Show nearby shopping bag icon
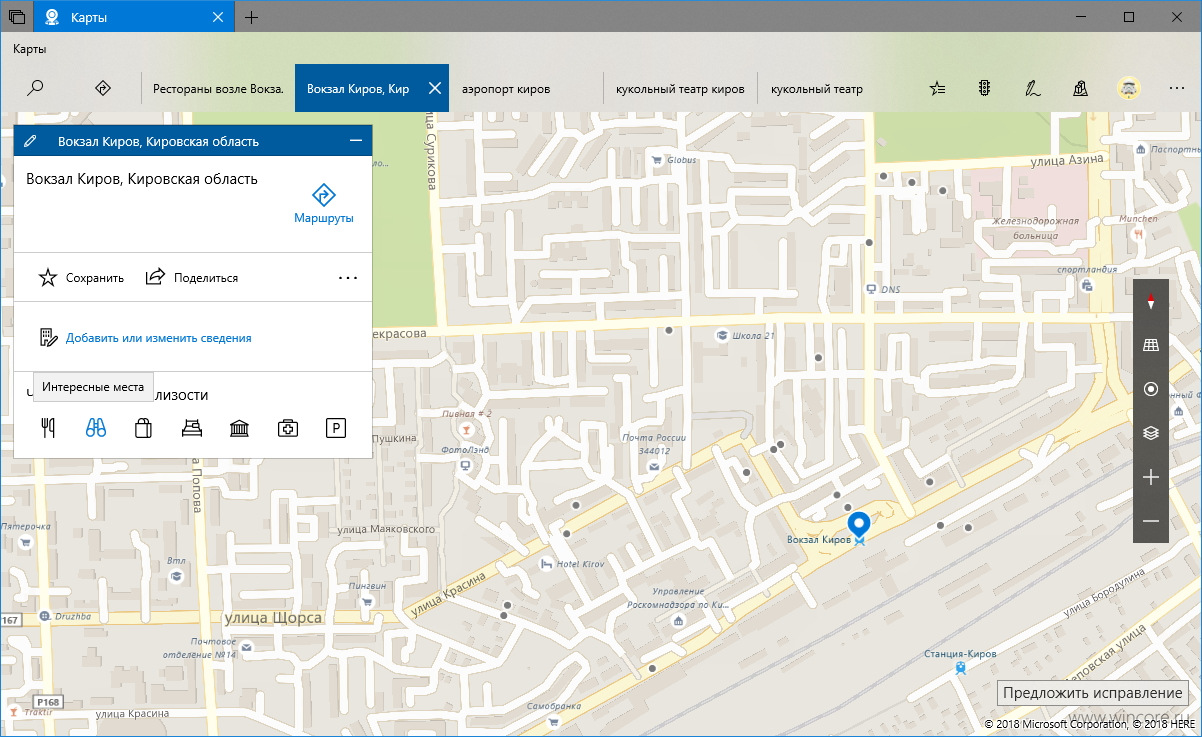The width and height of the screenshot is (1202, 737). click(143, 429)
